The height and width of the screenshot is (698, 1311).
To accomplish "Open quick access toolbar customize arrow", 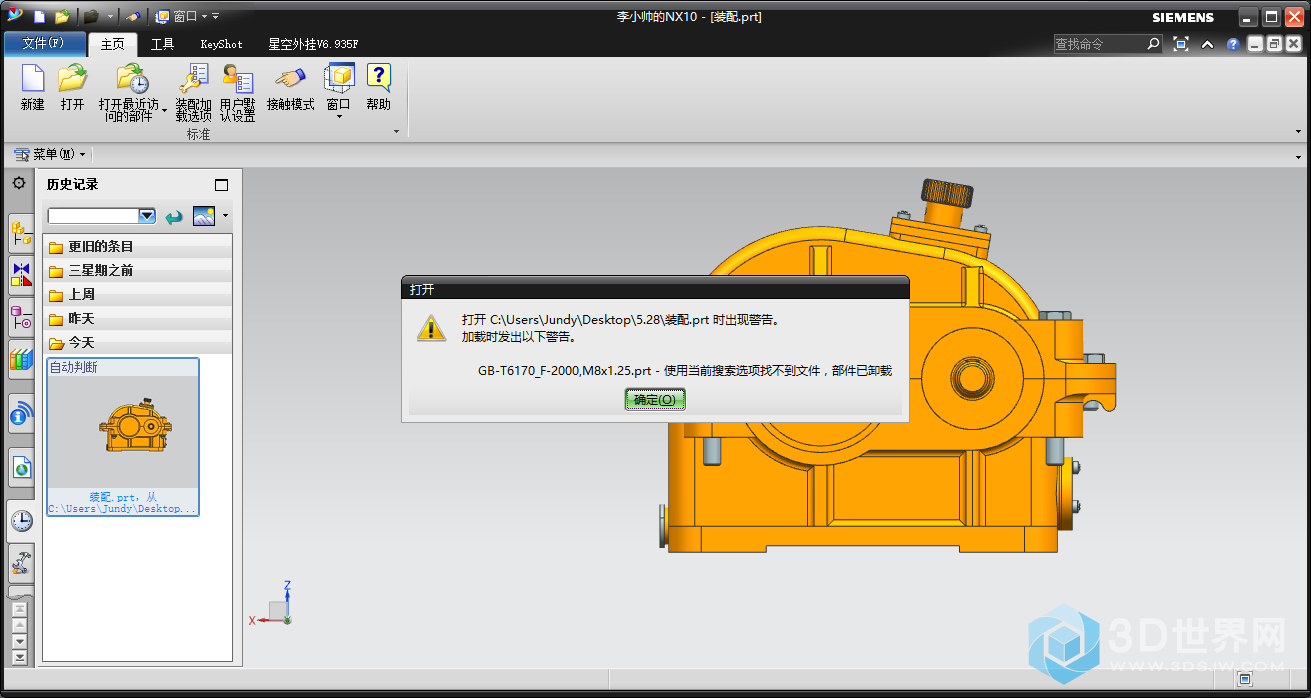I will click(x=216, y=16).
